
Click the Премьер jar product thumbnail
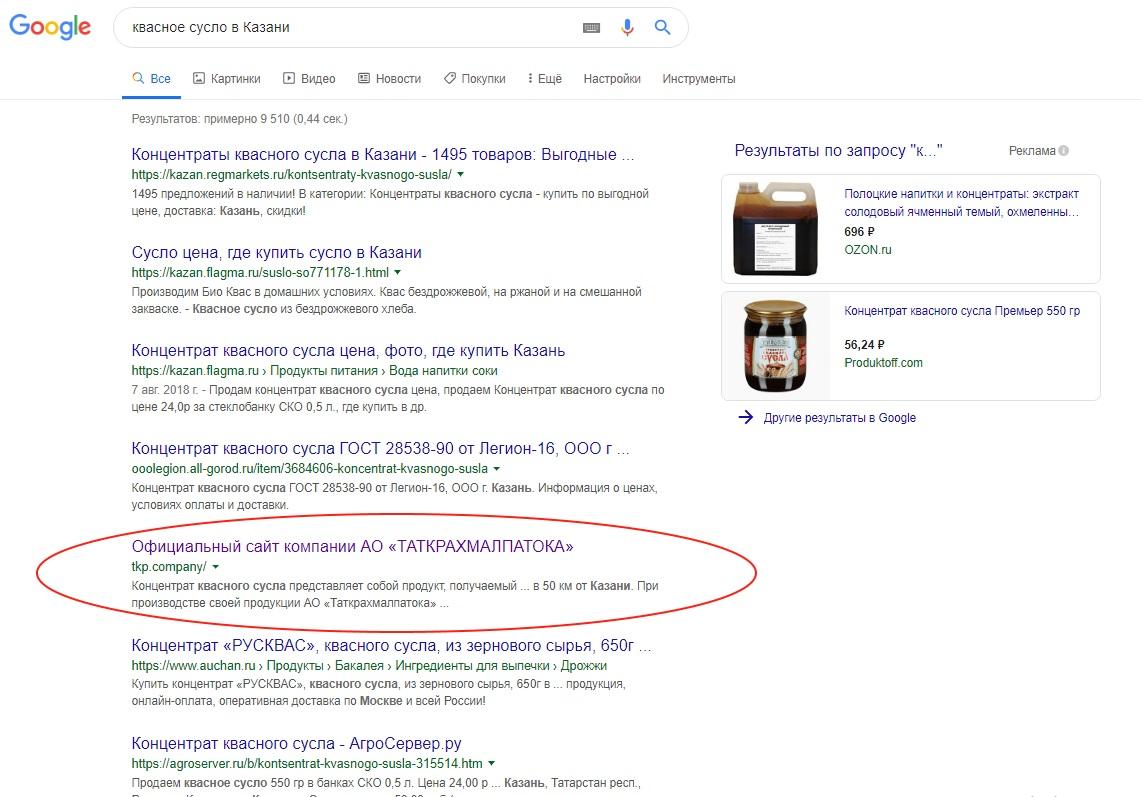coord(776,346)
